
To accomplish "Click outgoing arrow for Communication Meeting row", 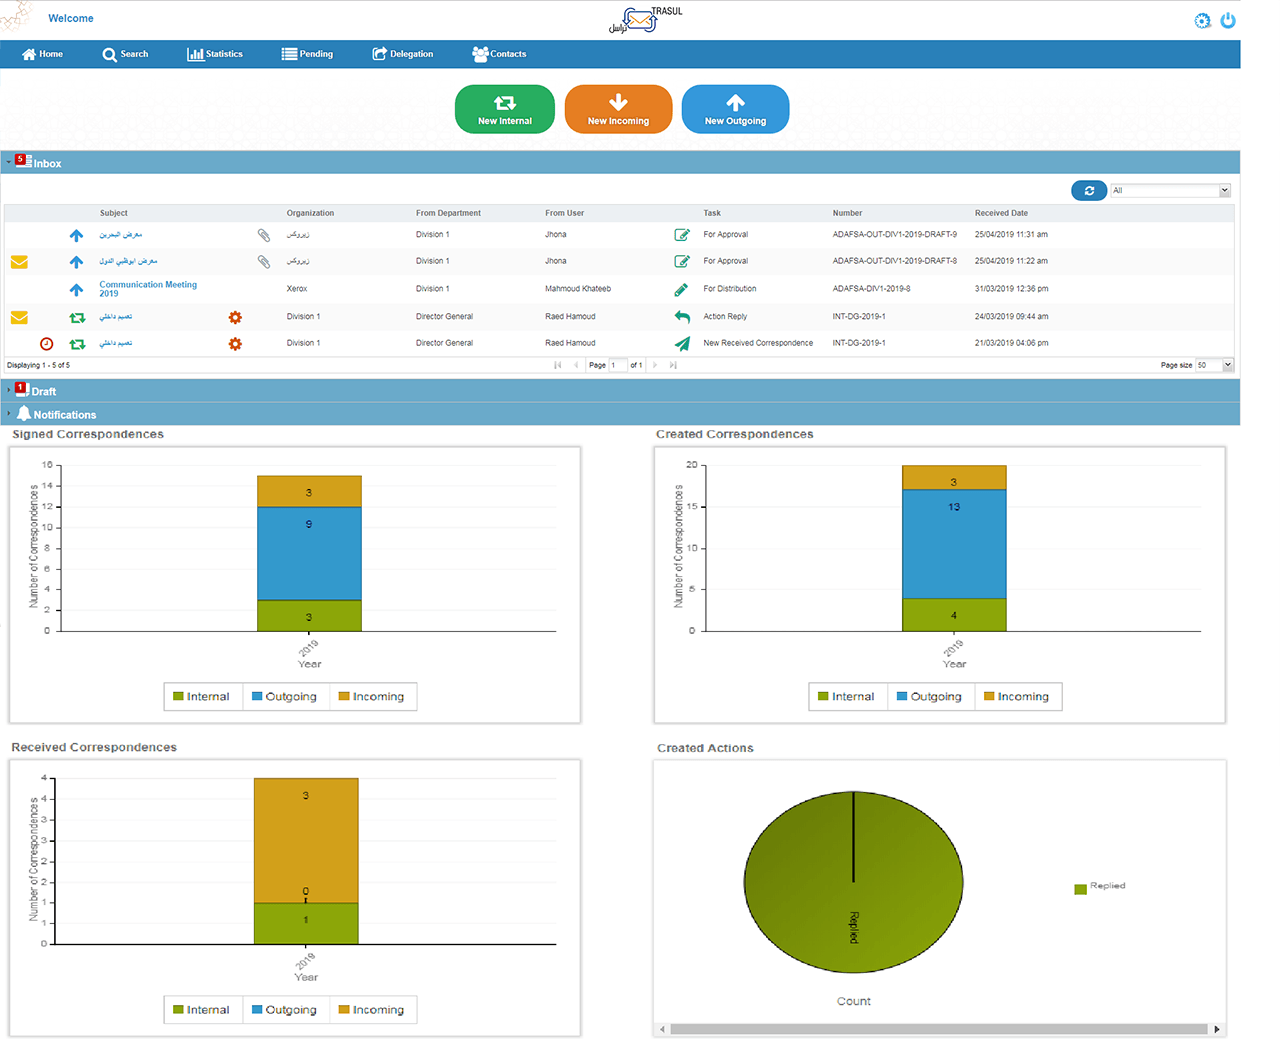I will (76, 290).
